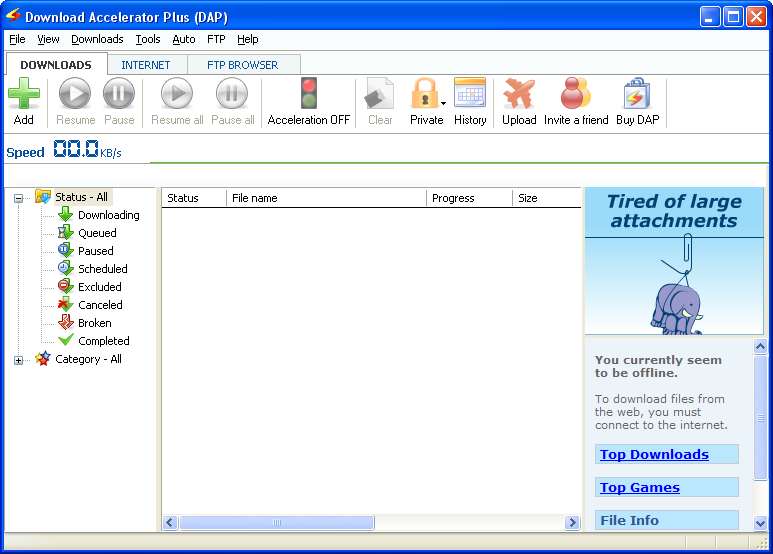This screenshot has height=554, width=773.
Task: Open the File menu
Action: (17, 39)
